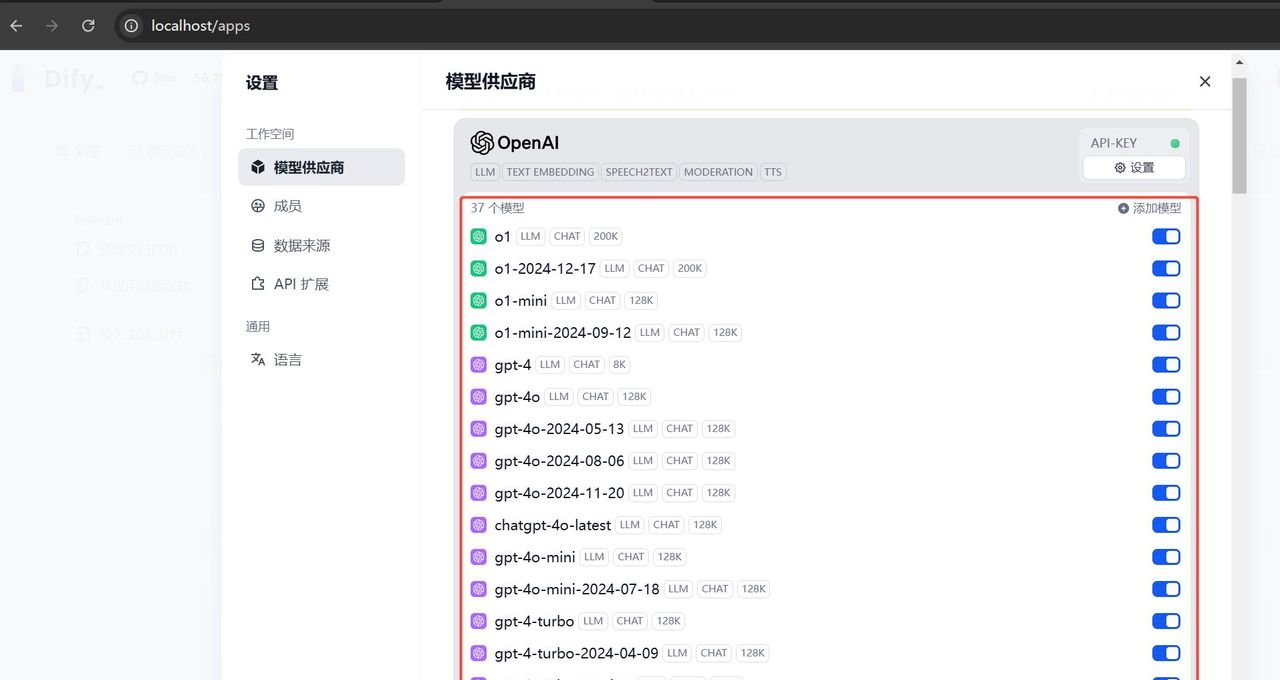Disable the o1 model toggle
The height and width of the screenshot is (680, 1280).
point(1166,236)
